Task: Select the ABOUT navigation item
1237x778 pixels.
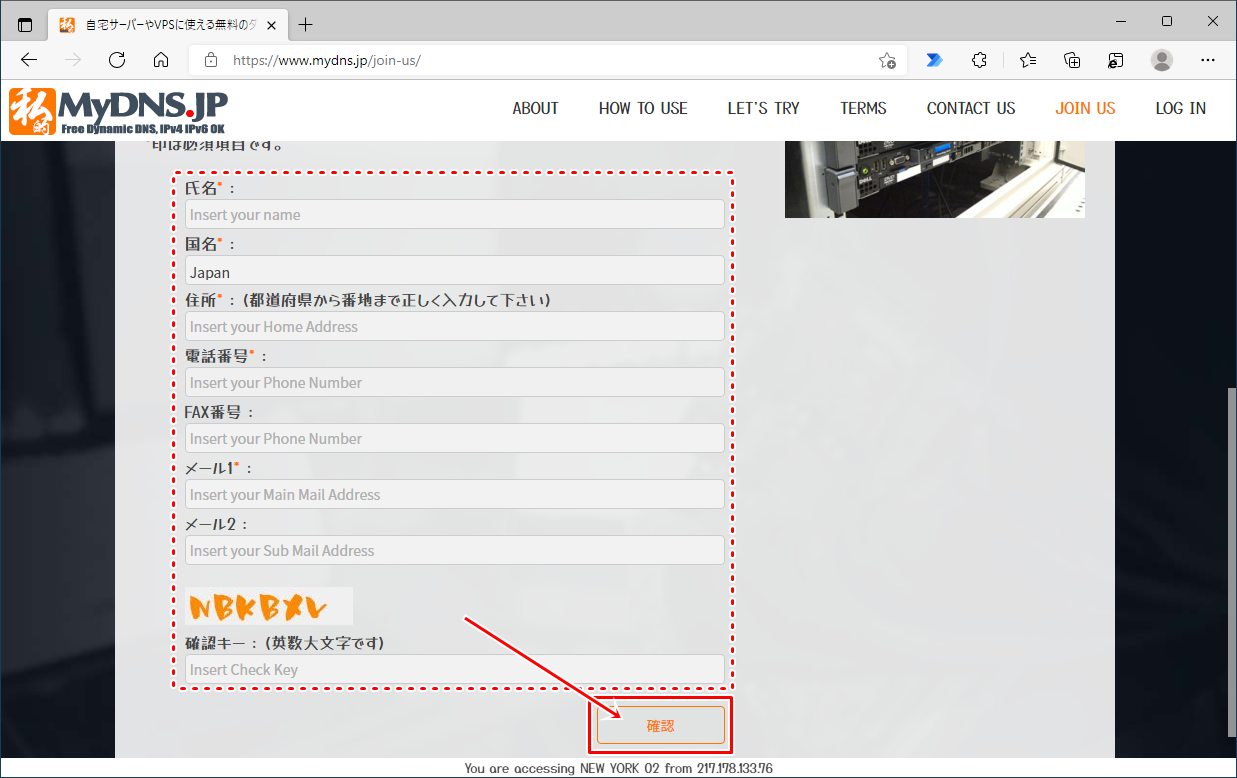Action: pos(535,108)
